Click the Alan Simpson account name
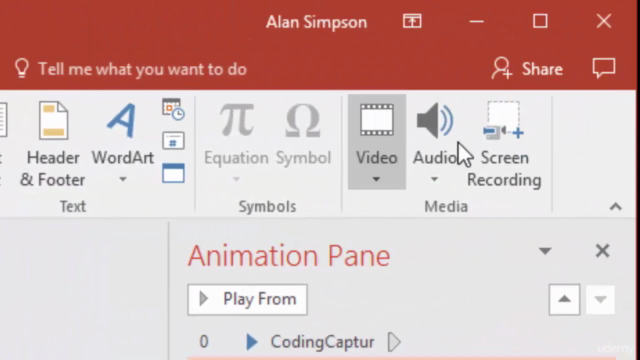This screenshot has width=640, height=360. pos(316,22)
